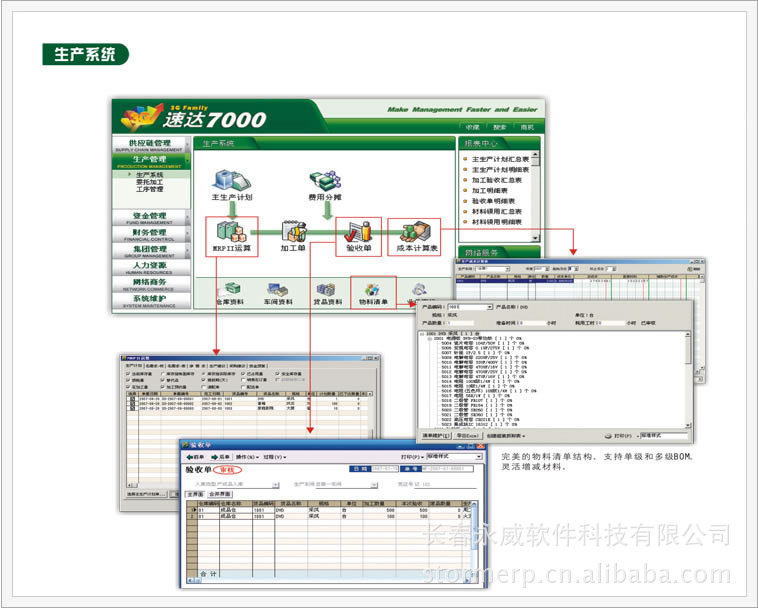The image size is (758, 608).
Task: Open the 验收单 icon in flowchart
Action: [x=359, y=236]
